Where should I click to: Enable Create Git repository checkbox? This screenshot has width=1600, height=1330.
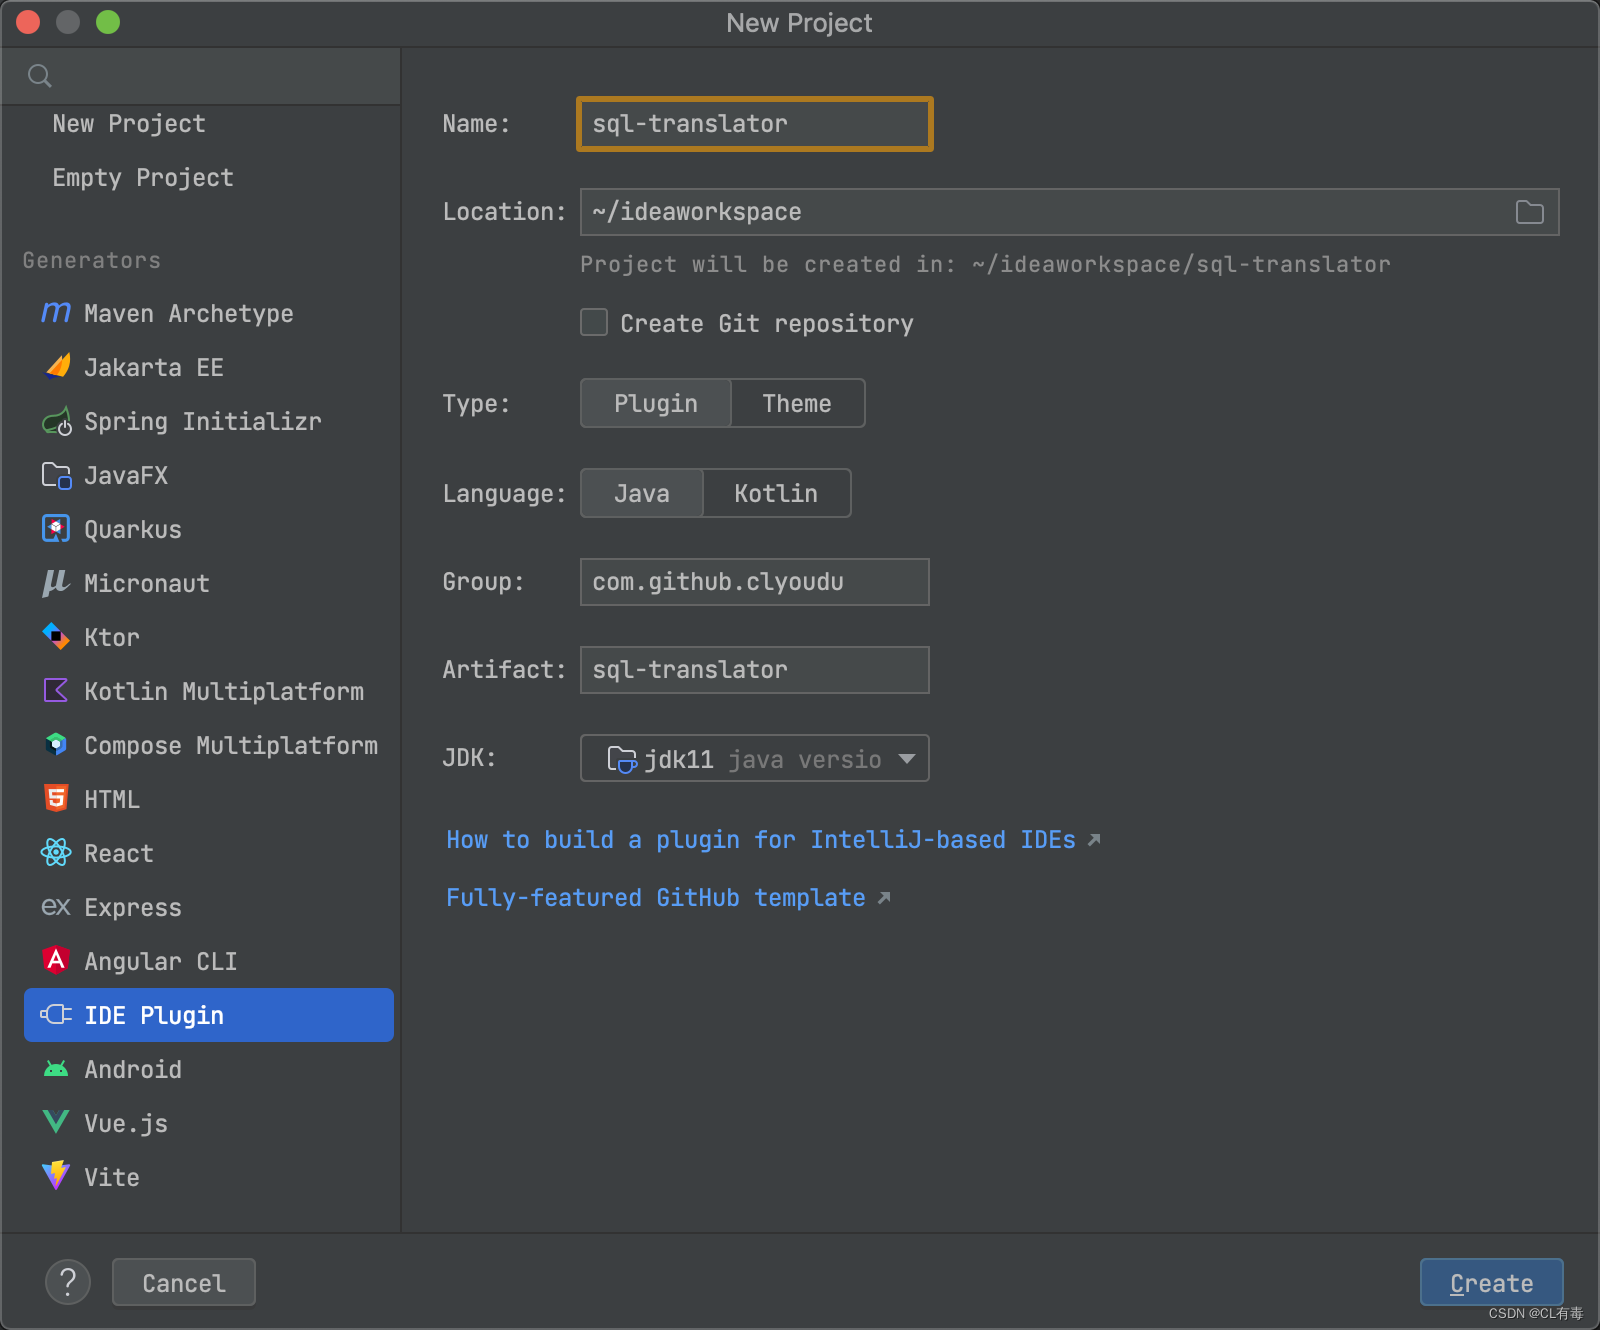click(594, 322)
